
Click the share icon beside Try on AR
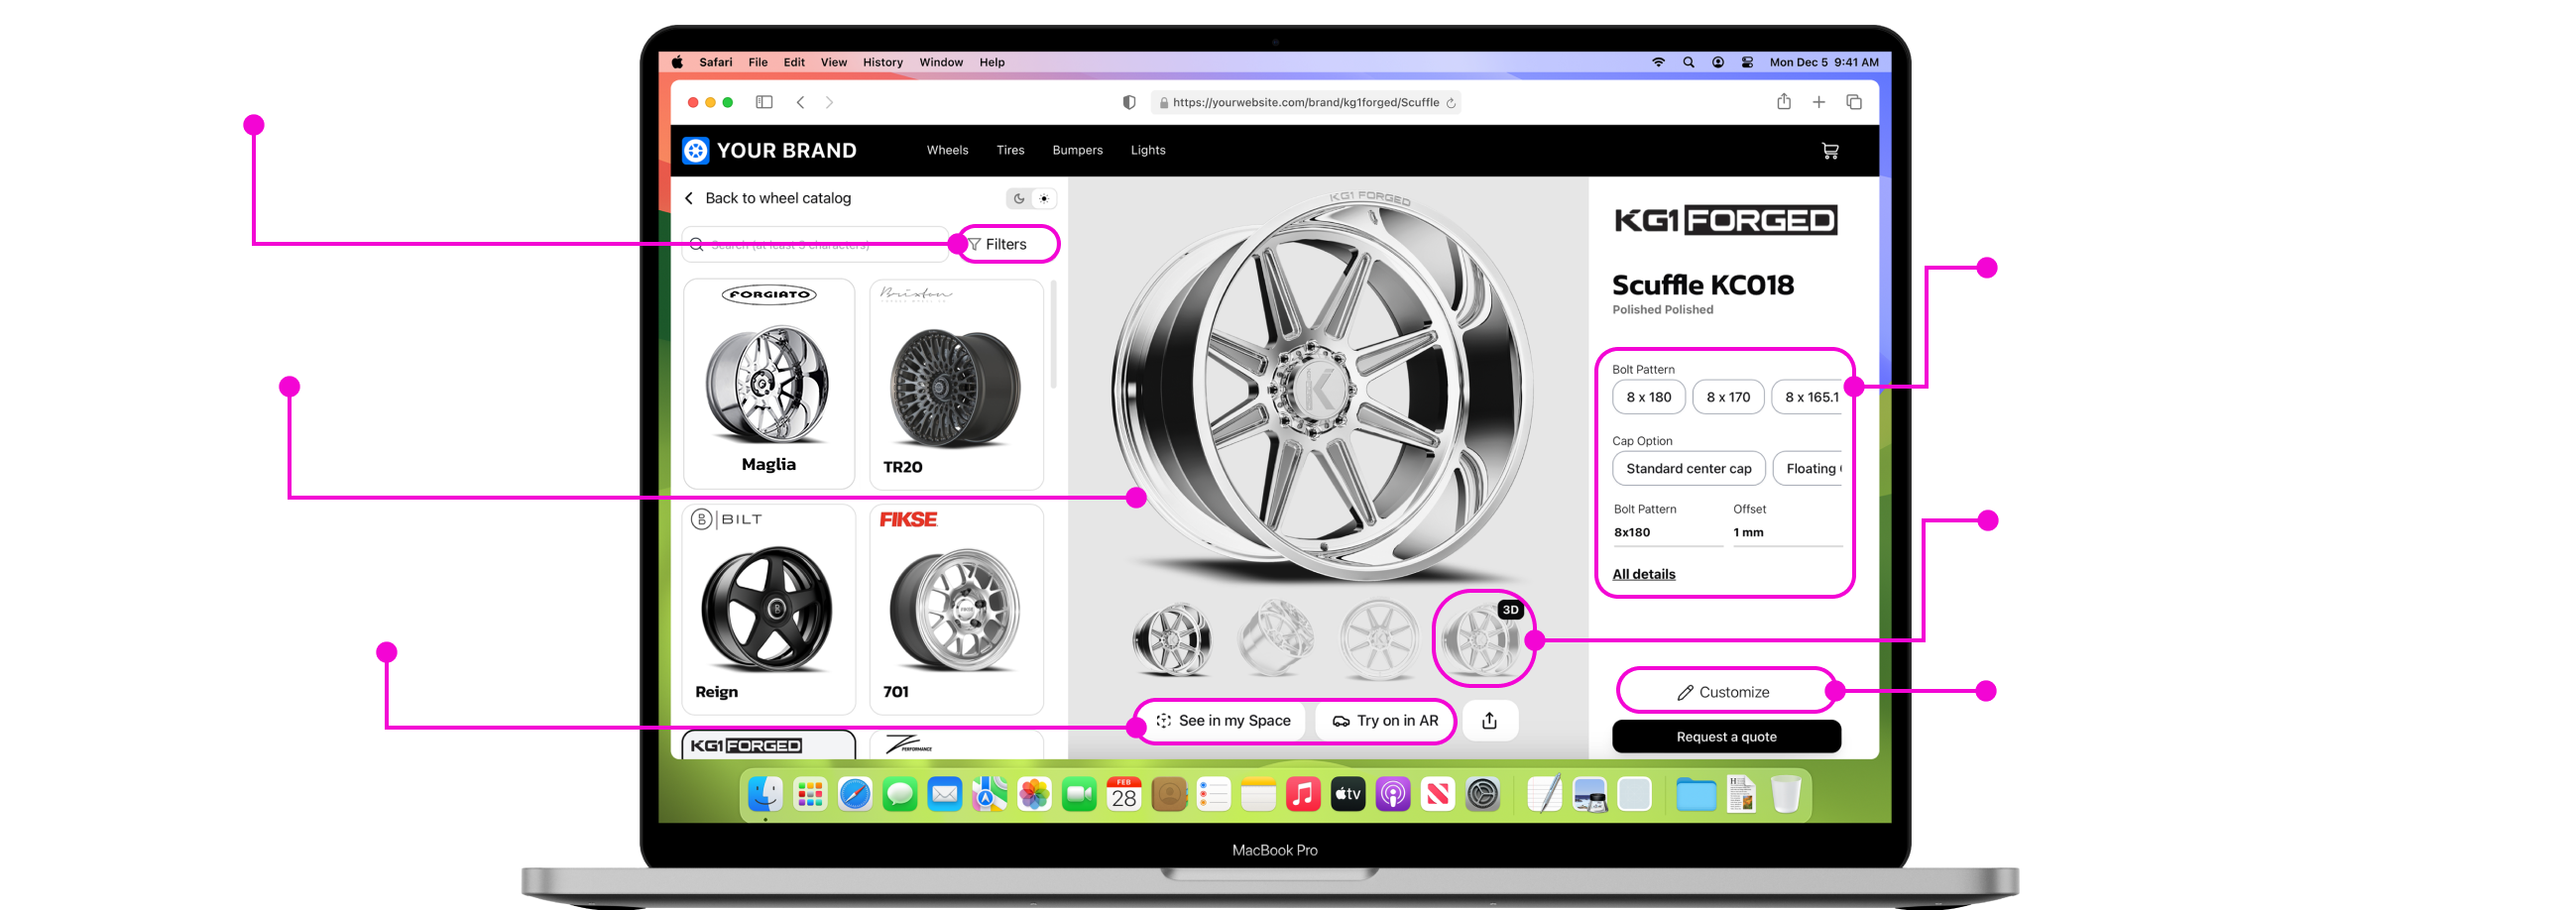pos(1489,721)
